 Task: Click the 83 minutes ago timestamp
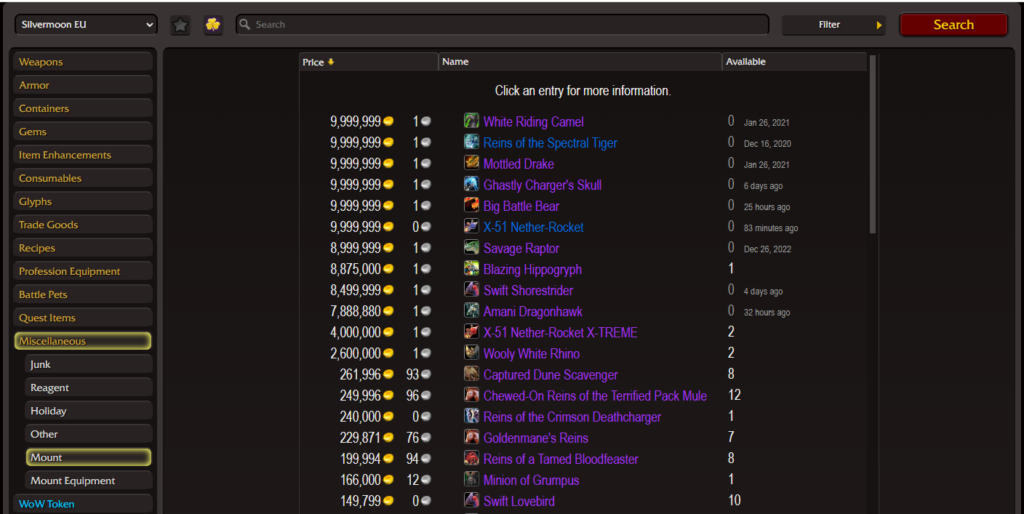pyautogui.click(x=771, y=228)
